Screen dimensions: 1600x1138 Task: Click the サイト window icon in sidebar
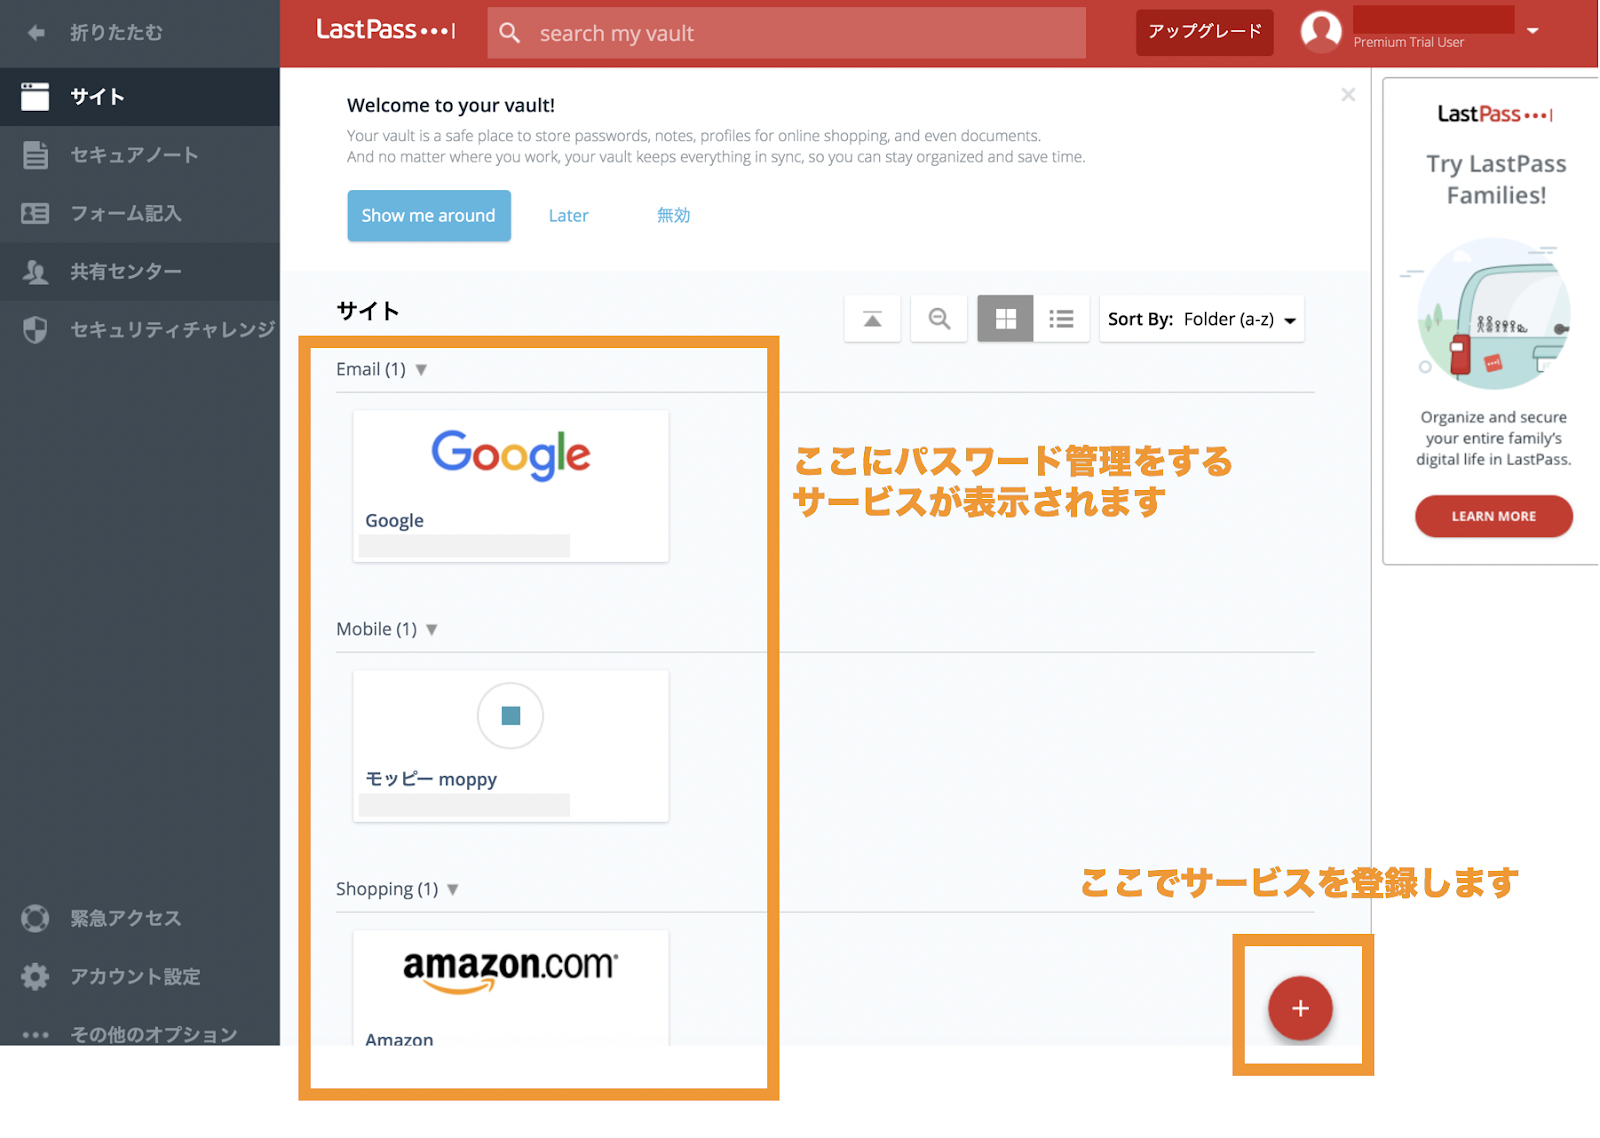click(35, 97)
